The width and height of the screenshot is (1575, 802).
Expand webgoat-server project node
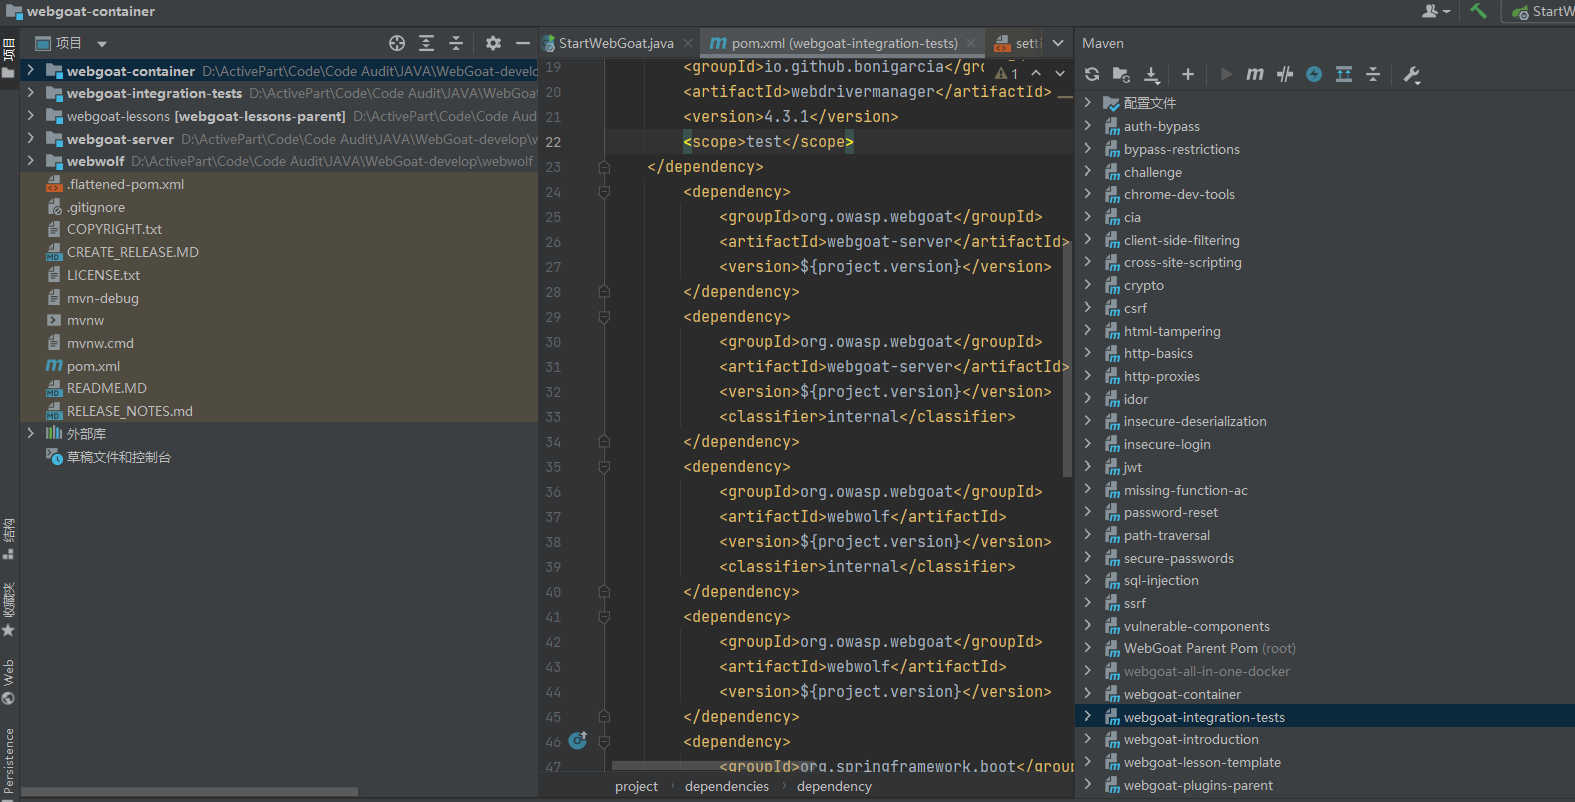(30, 138)
